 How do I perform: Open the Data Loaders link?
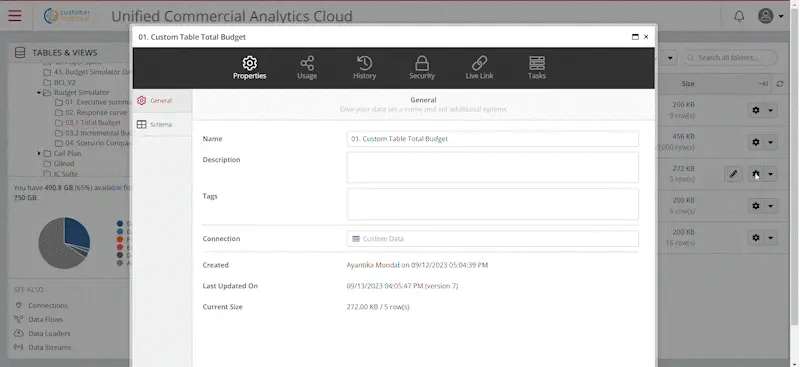(49, 333)
